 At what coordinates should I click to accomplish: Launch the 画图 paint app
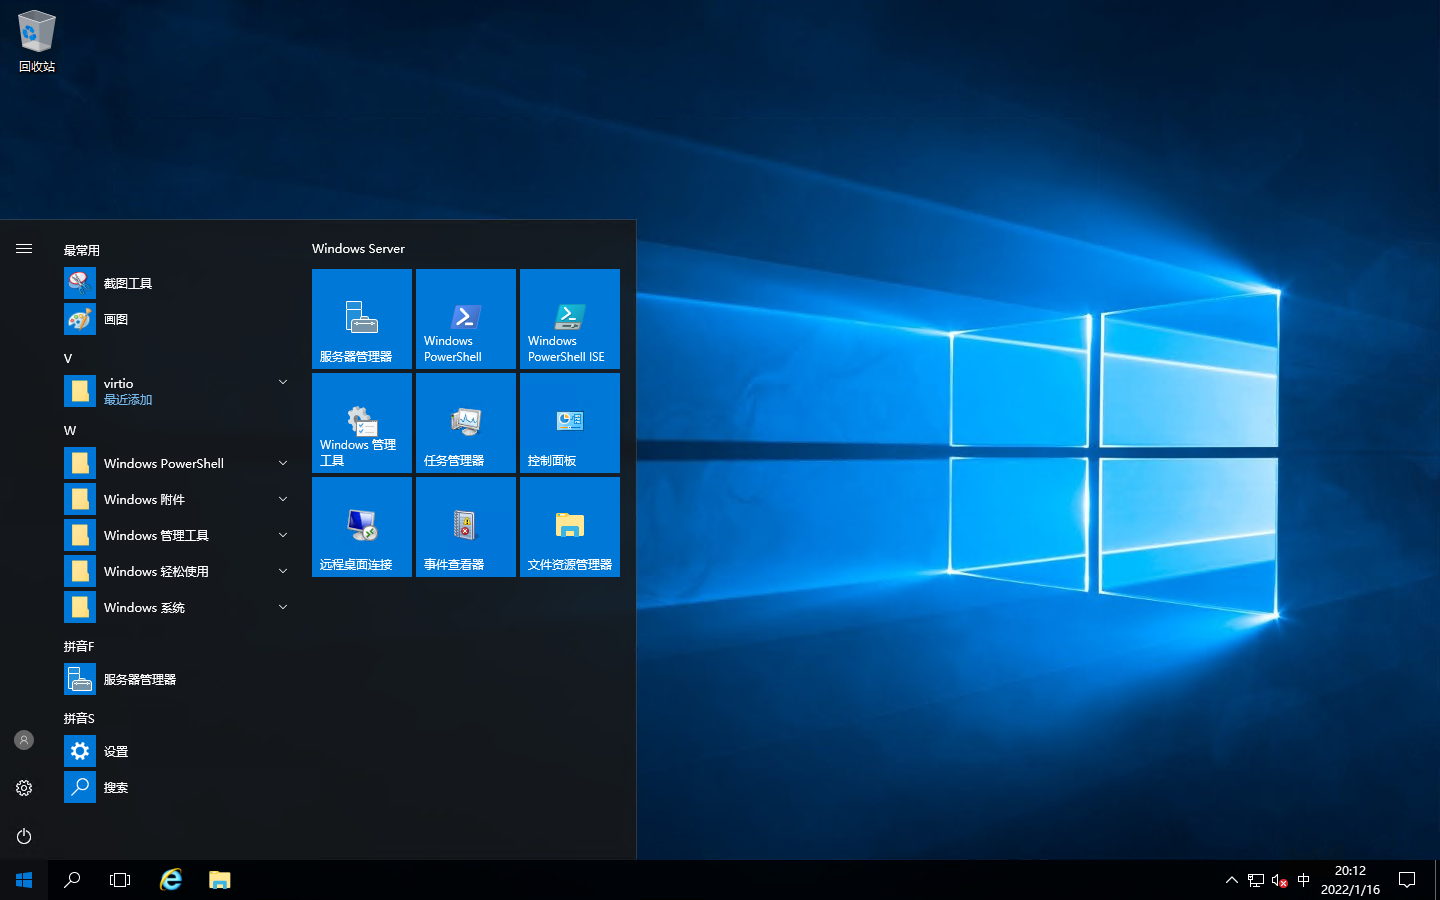(x=180, y=320)
